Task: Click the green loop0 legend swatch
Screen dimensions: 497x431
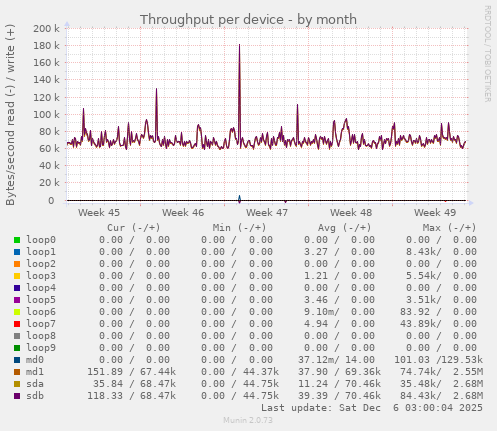Action: (x=17, y=240)
